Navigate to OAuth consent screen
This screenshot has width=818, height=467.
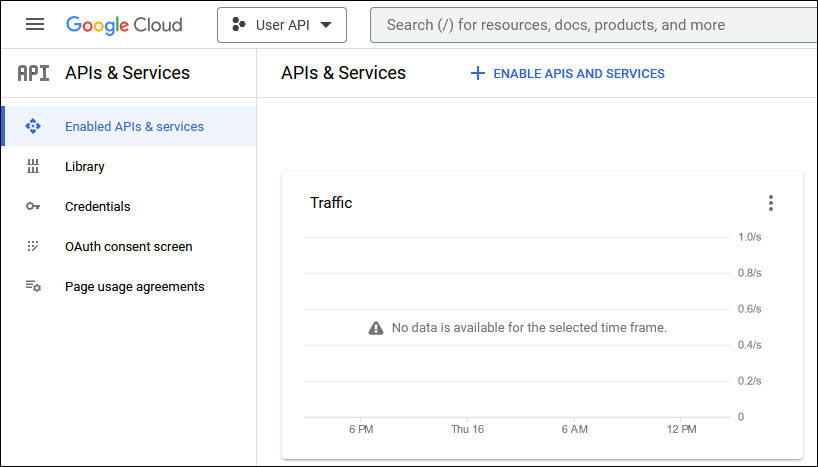tap(128, 247)
